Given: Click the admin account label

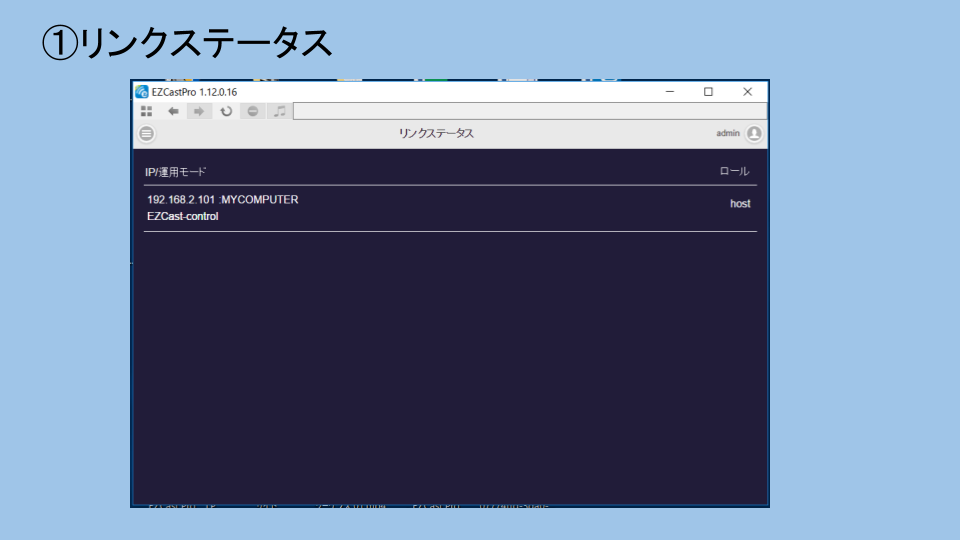Looking at the screenshot, I should pos(728,133).
